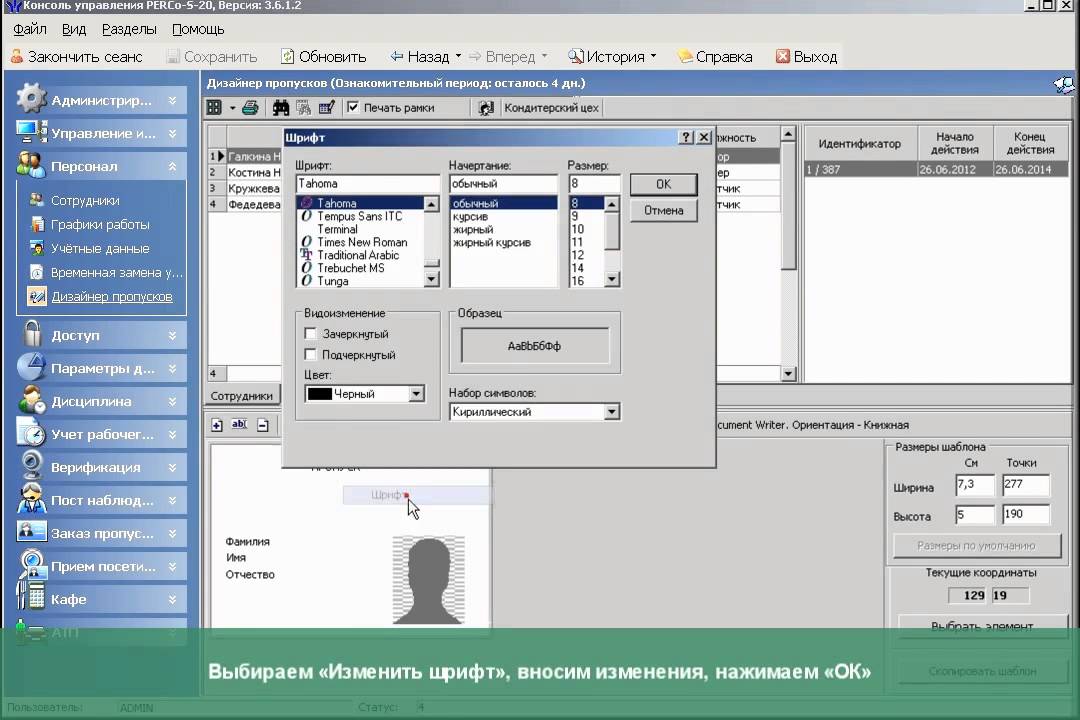
Task: Open the grid view icon in designer toolbar
Action: (214, 107)
